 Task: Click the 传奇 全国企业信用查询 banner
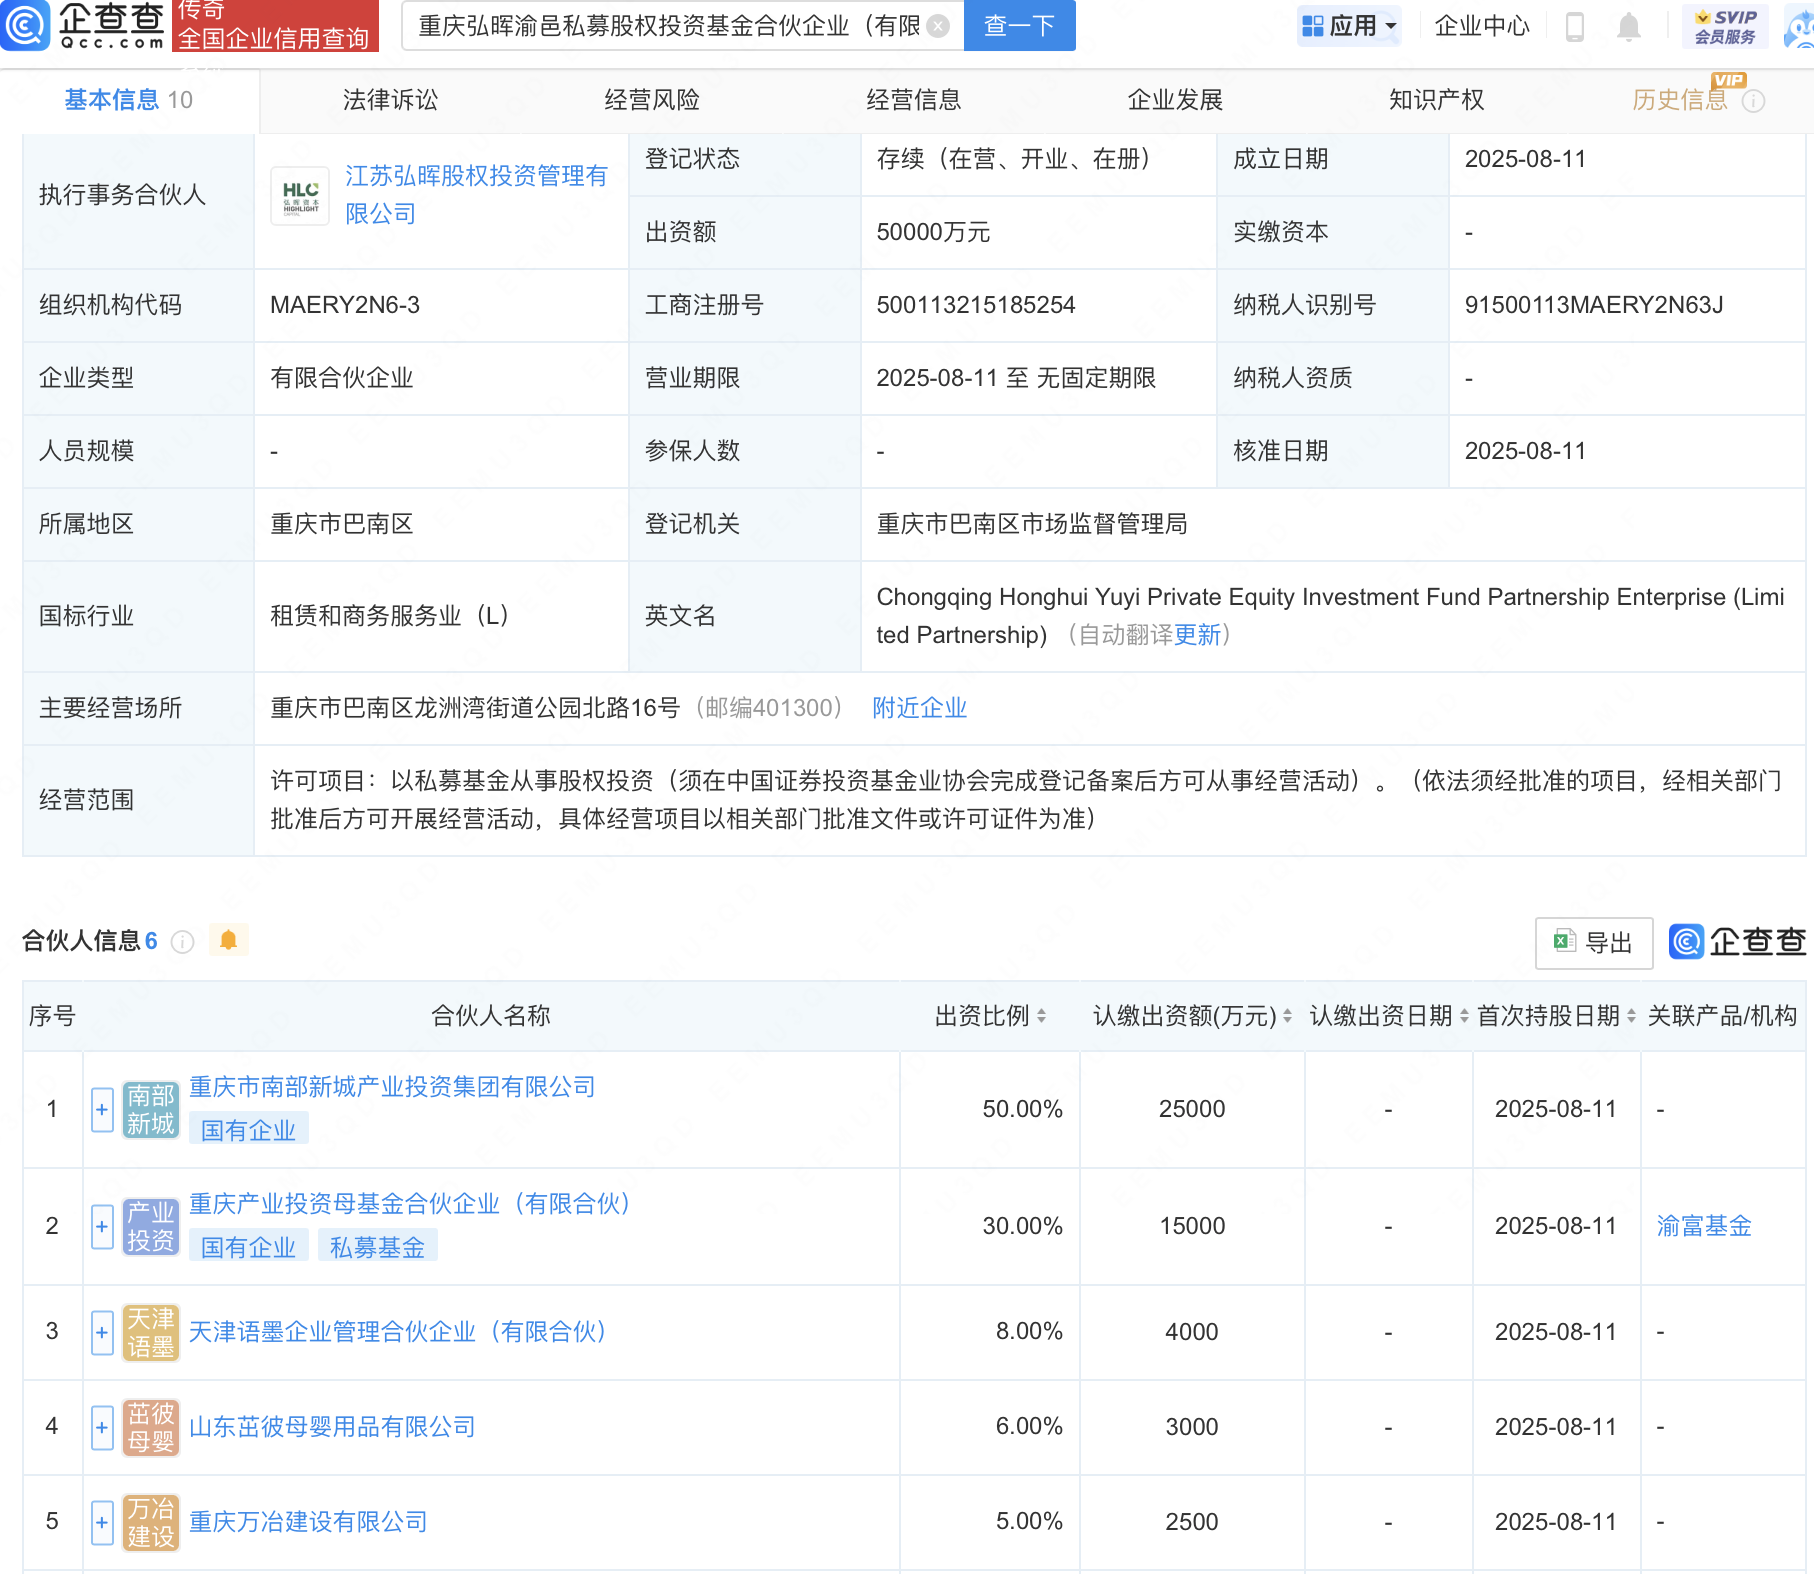[x=275, y=25]
